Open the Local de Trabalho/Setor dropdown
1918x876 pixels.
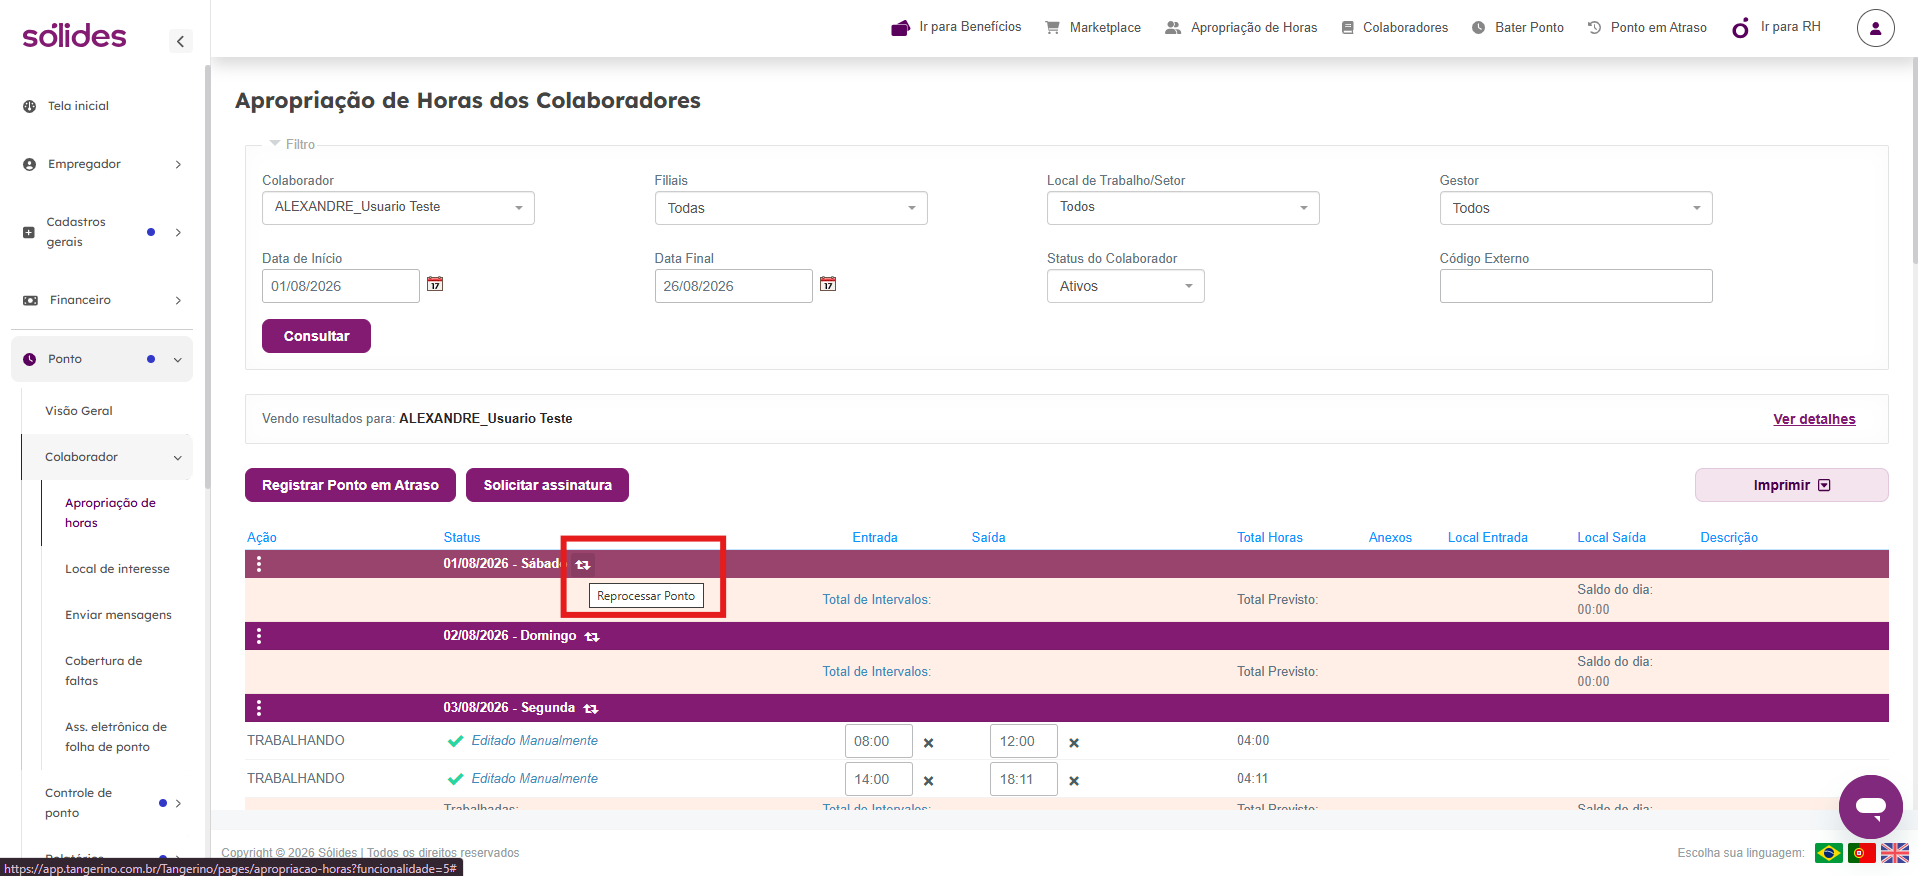click(x=1183, y=208)
